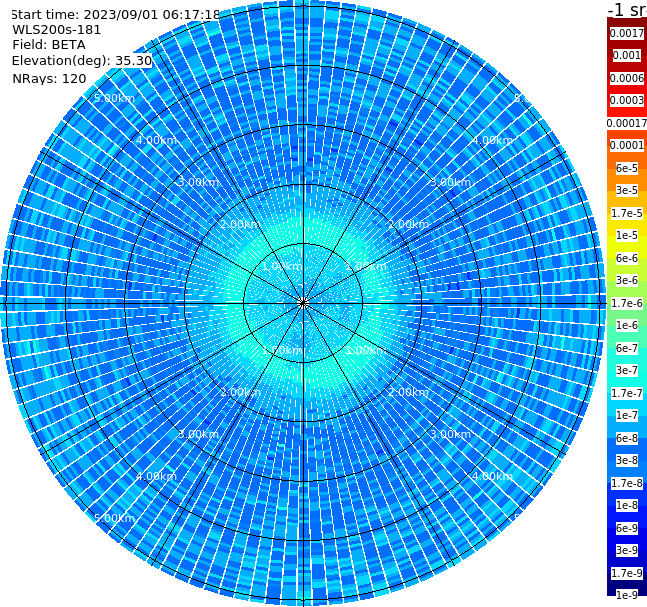Click the 1e-5 colorbar label
Viewport: 647px width, 607px height.
coord(627,235)
